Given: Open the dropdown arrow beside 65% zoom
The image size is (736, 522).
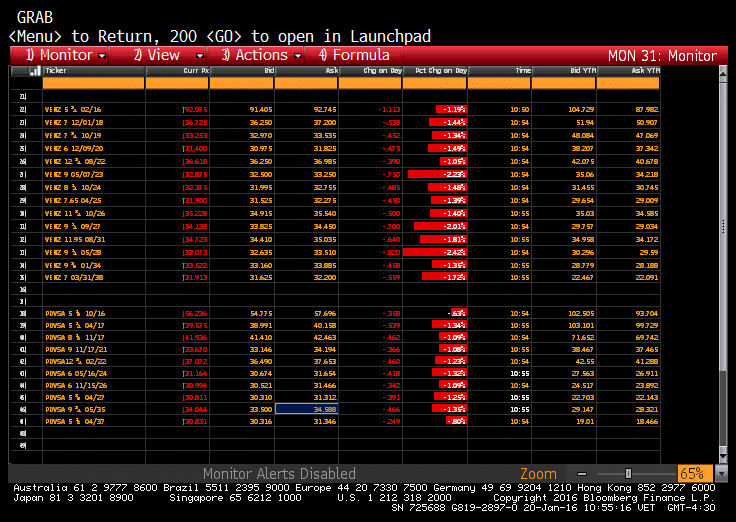Looking at the screenshot, I should 721,474.
